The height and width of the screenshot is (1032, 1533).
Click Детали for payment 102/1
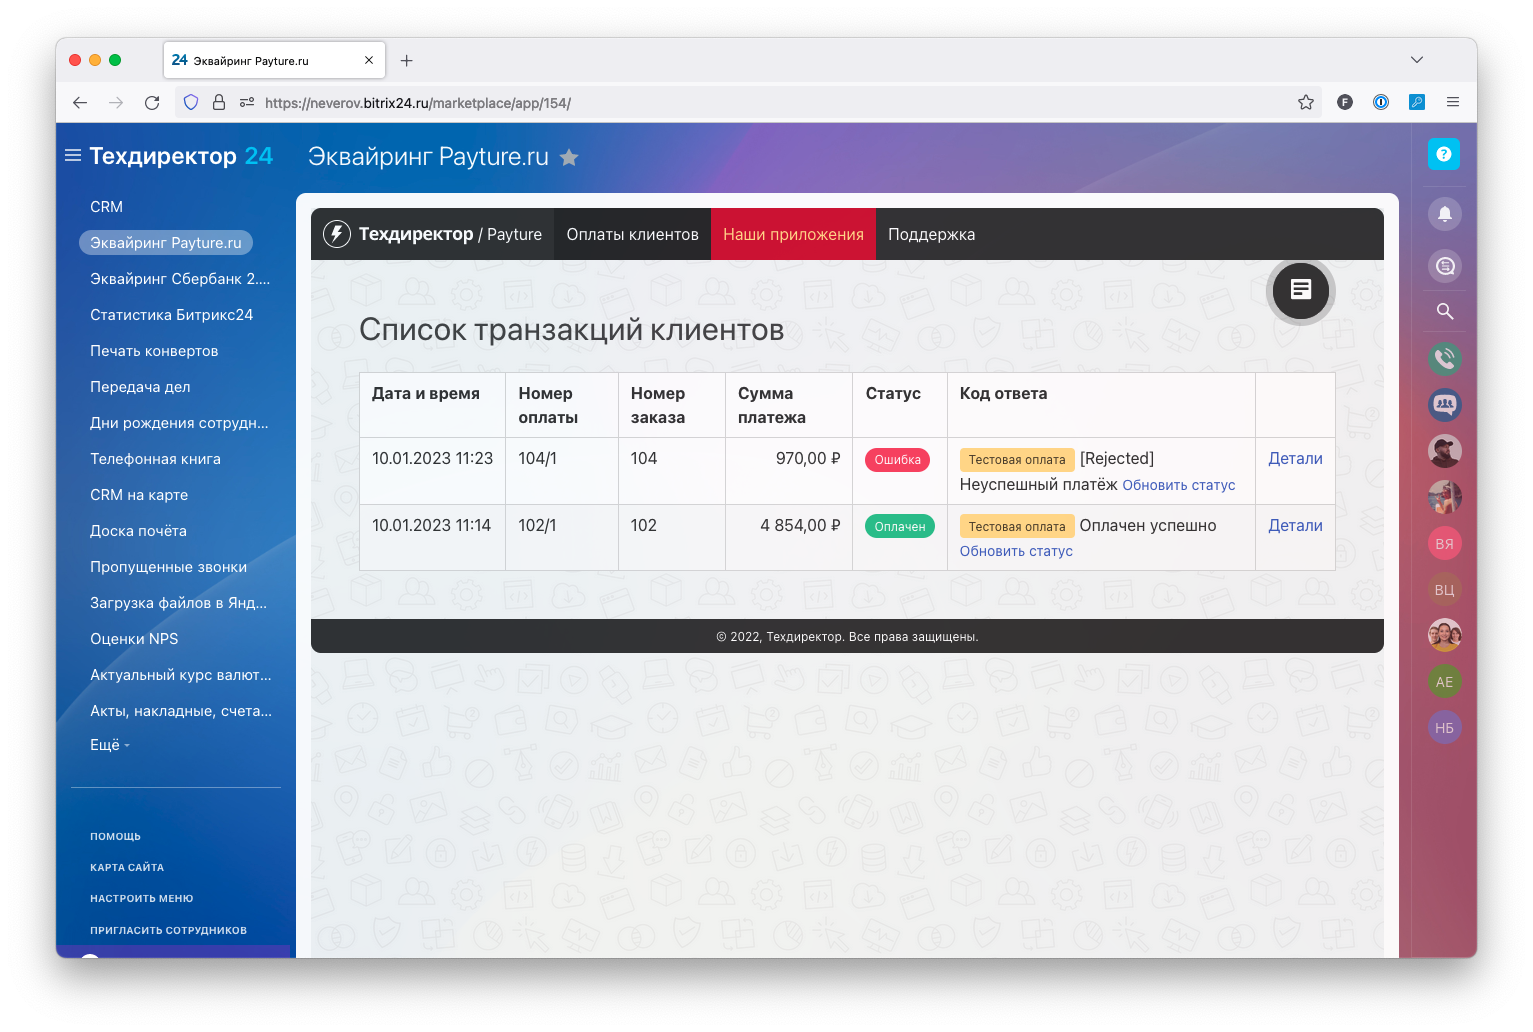tap(1295, 525)
